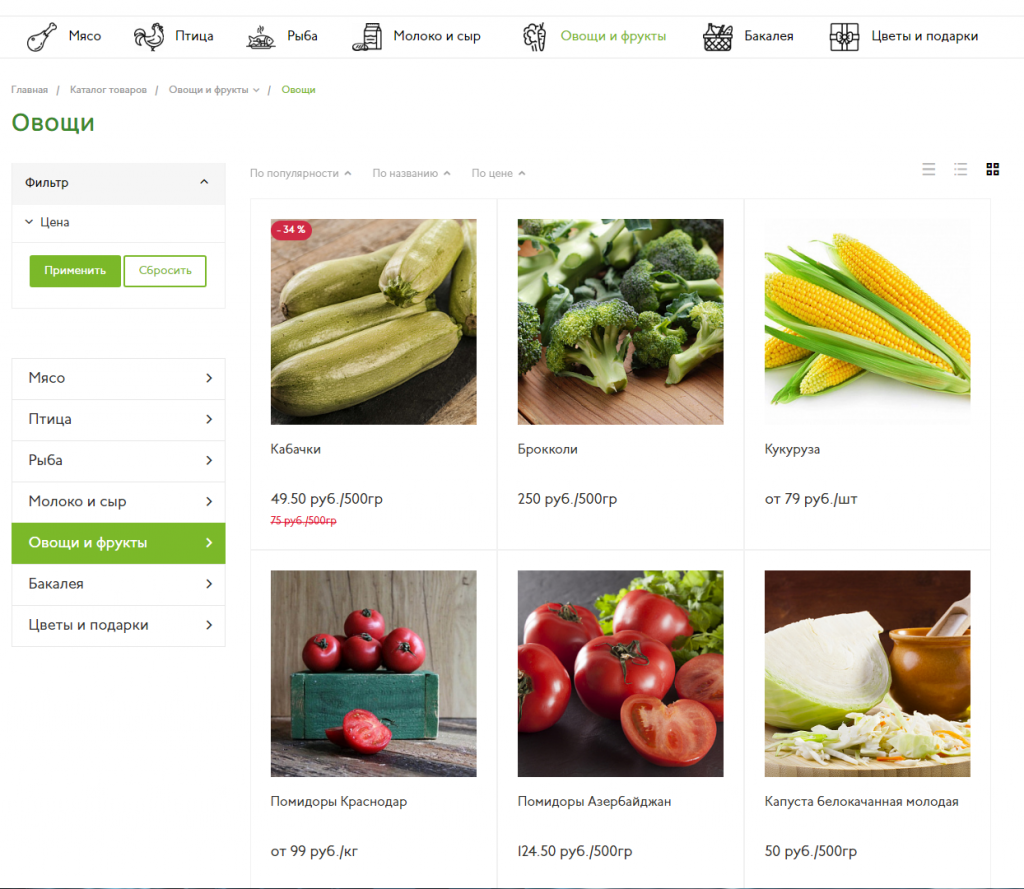Expand the Цена filter section
This screenshot has width=1024, height=889.
(47, 222)
